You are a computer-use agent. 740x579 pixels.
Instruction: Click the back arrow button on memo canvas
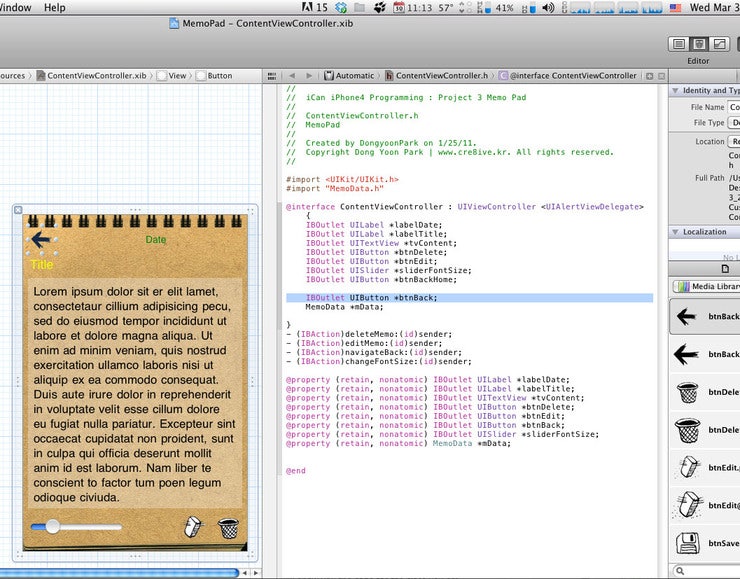coord(41,240)
